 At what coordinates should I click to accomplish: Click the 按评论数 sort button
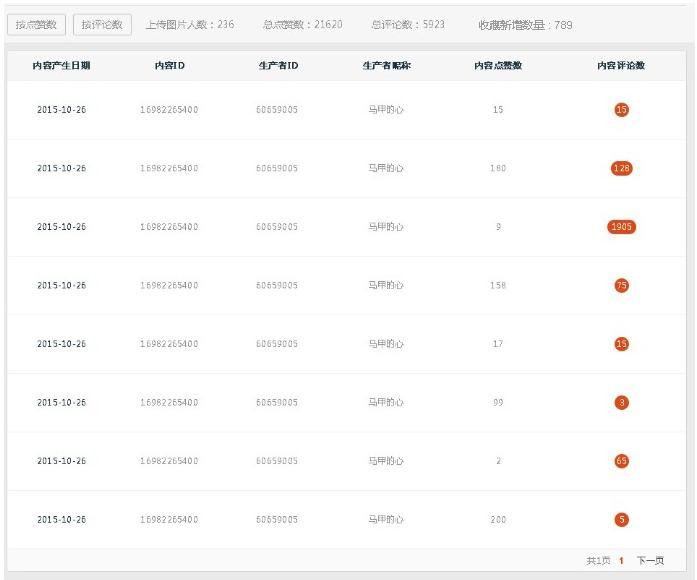pos(102,24)
